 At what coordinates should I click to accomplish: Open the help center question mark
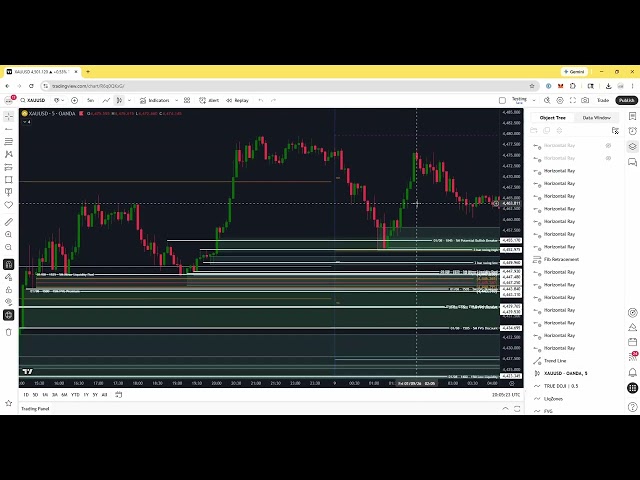tap(632, 407)
